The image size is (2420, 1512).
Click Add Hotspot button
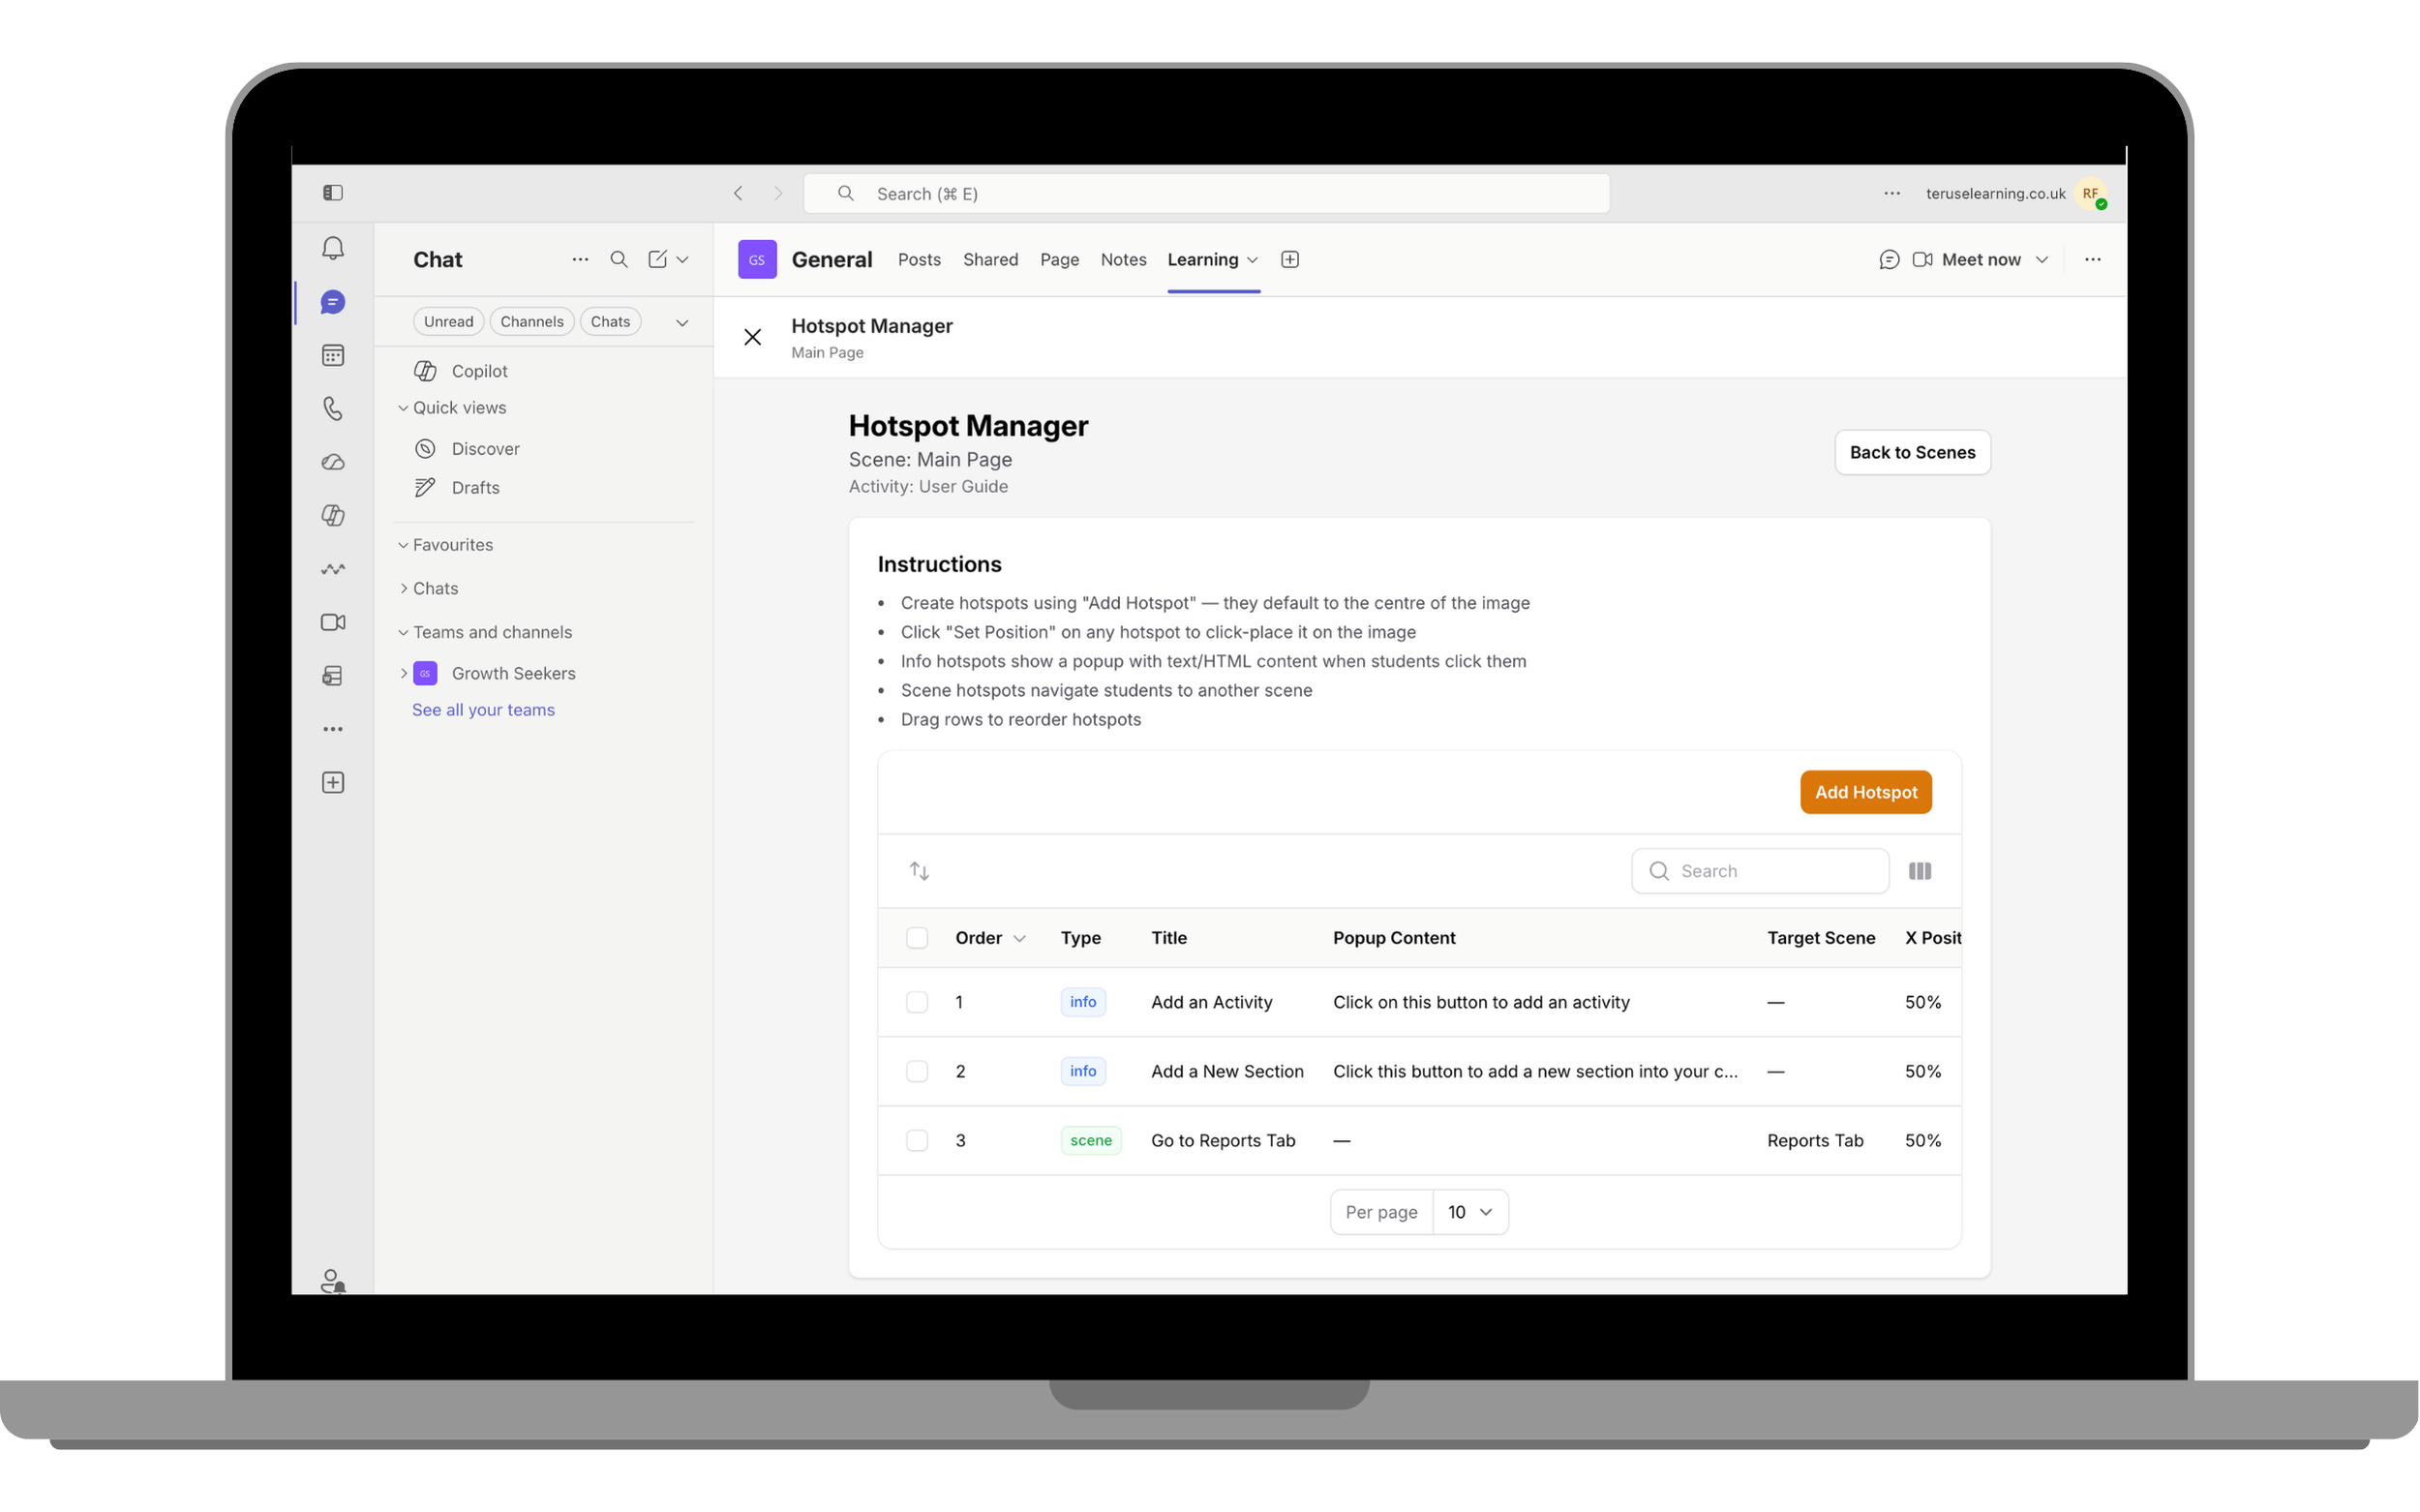1865,791
